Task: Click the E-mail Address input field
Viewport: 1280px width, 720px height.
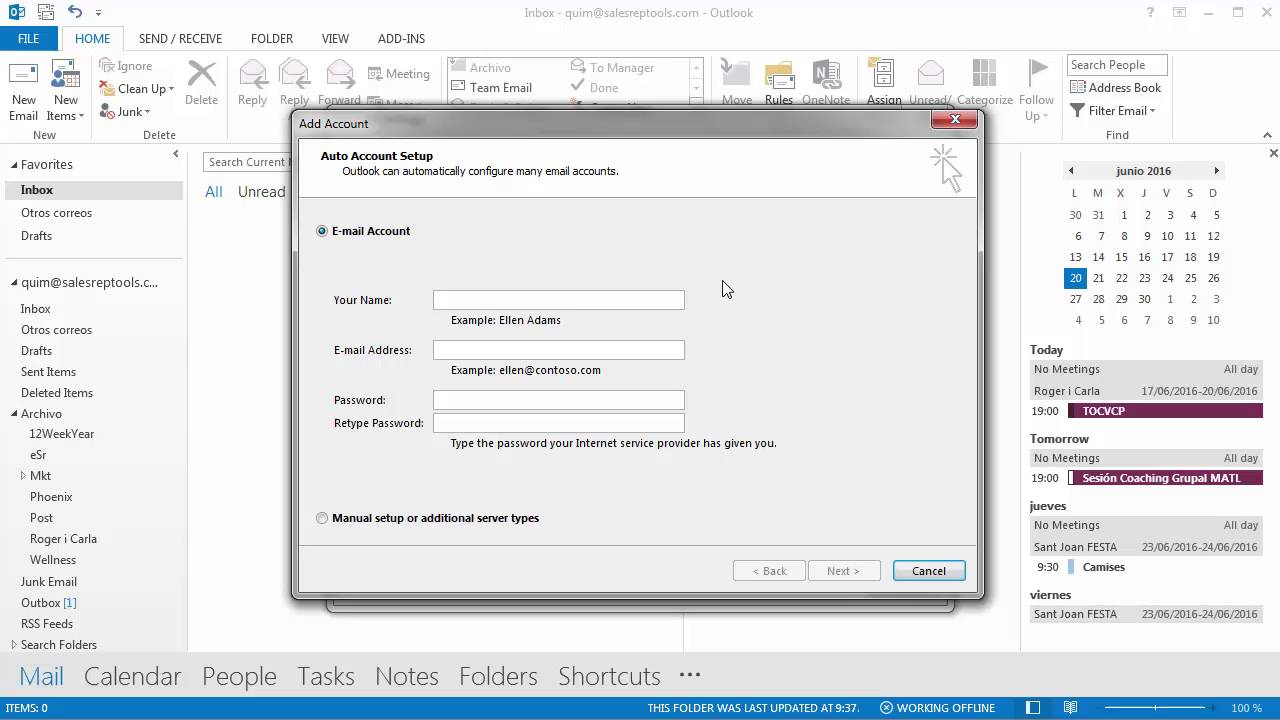Action: point(559,350)
